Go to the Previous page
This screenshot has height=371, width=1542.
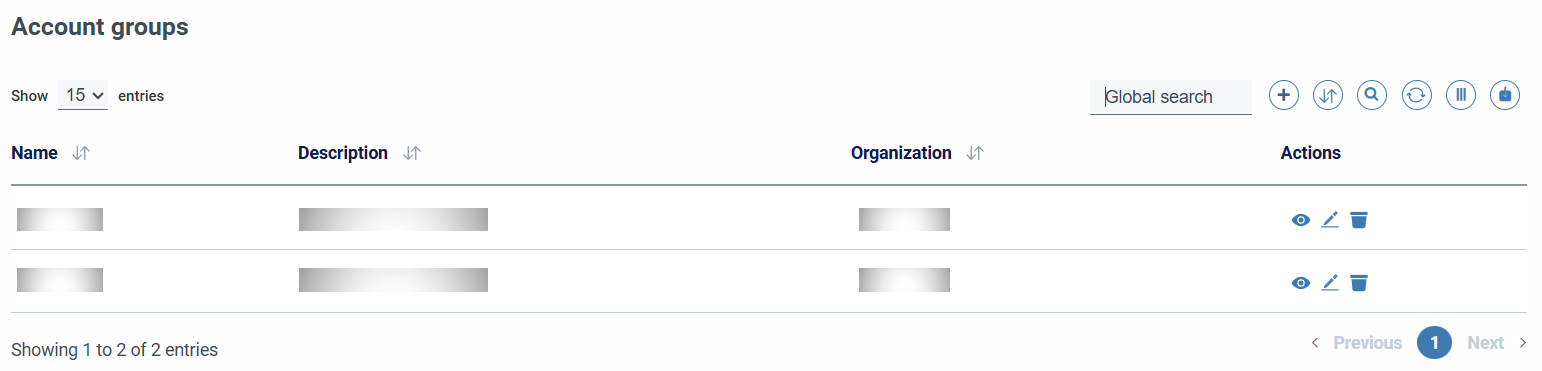tap(1356, 343)
